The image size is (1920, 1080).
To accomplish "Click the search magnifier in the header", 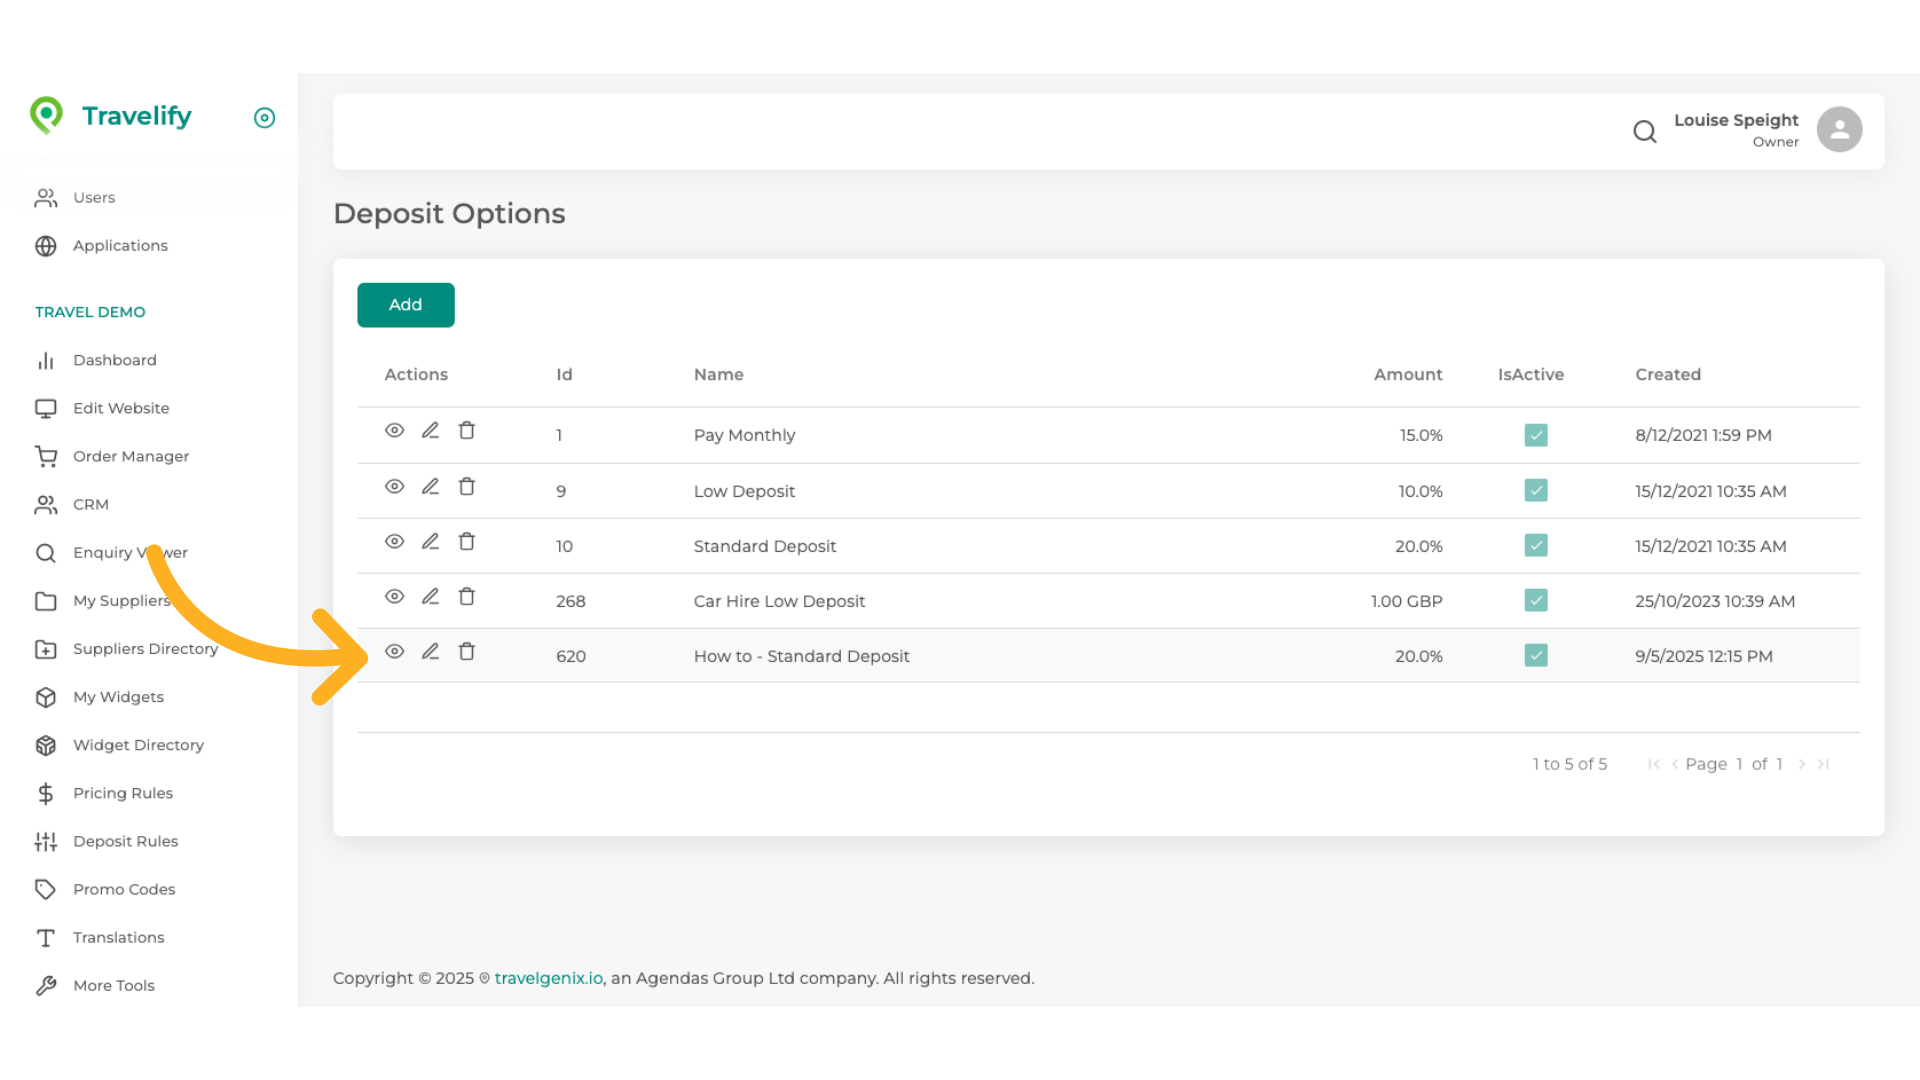I will click(1644, 131).
